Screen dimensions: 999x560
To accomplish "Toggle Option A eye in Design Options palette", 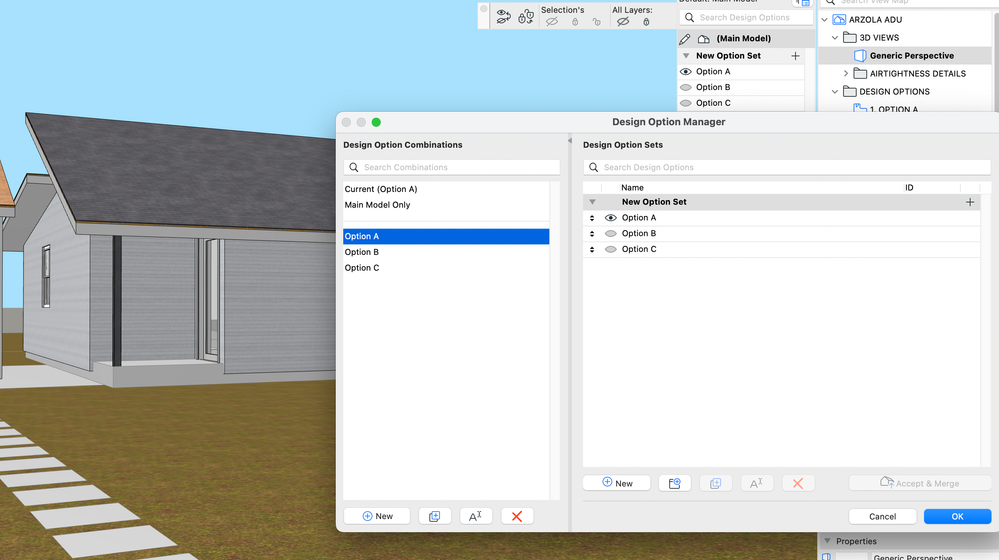I will click(x=686, y=72).
